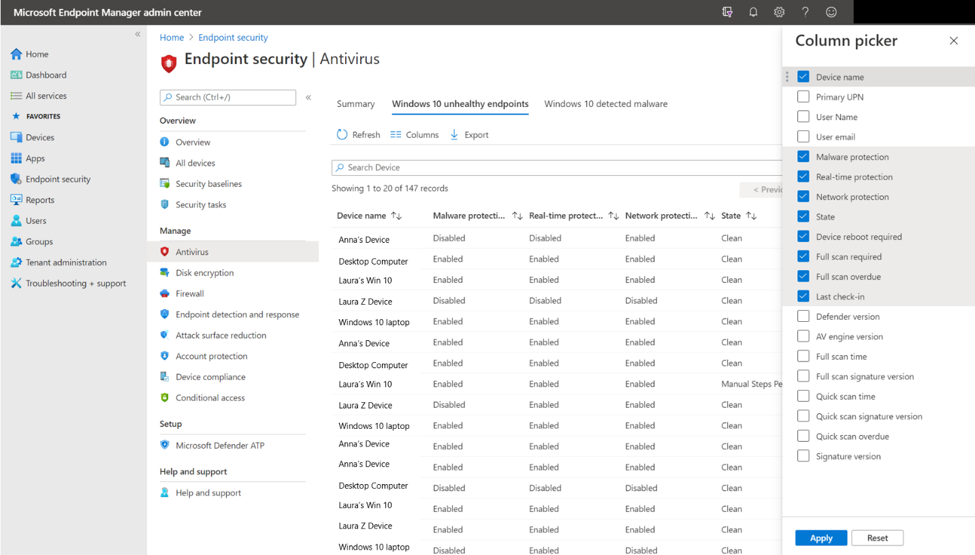Check the User Name column checkbox
Image resolution: width=975 pixels, height=555 pixels.
pos(803,116)
